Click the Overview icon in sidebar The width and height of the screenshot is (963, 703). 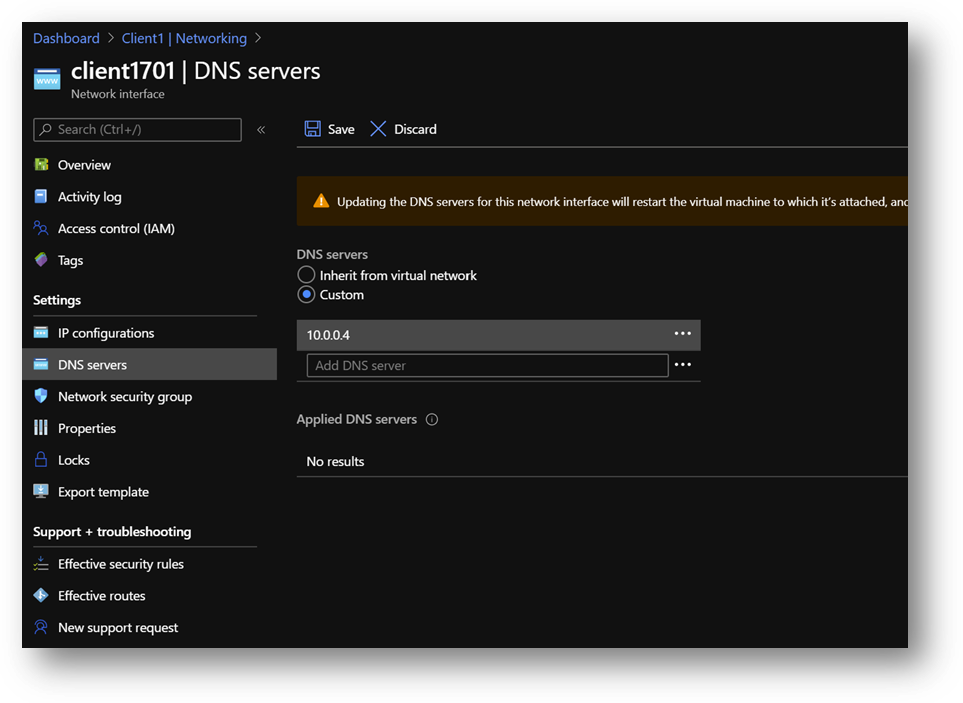(x=41, y=165)
